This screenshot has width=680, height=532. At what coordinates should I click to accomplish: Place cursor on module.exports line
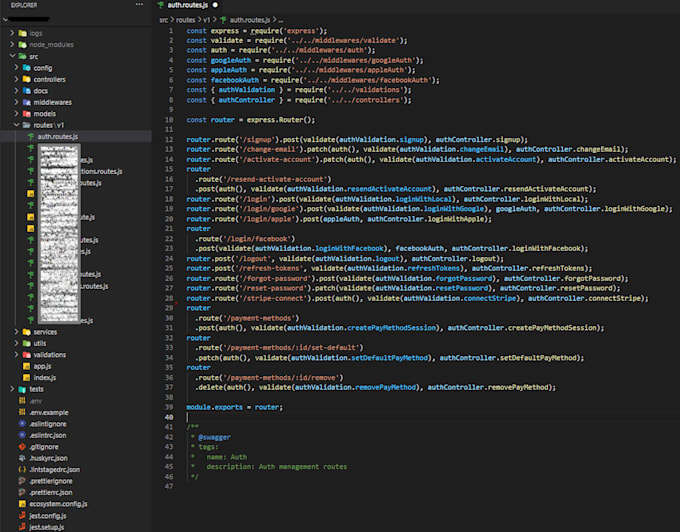pos(234,407)
